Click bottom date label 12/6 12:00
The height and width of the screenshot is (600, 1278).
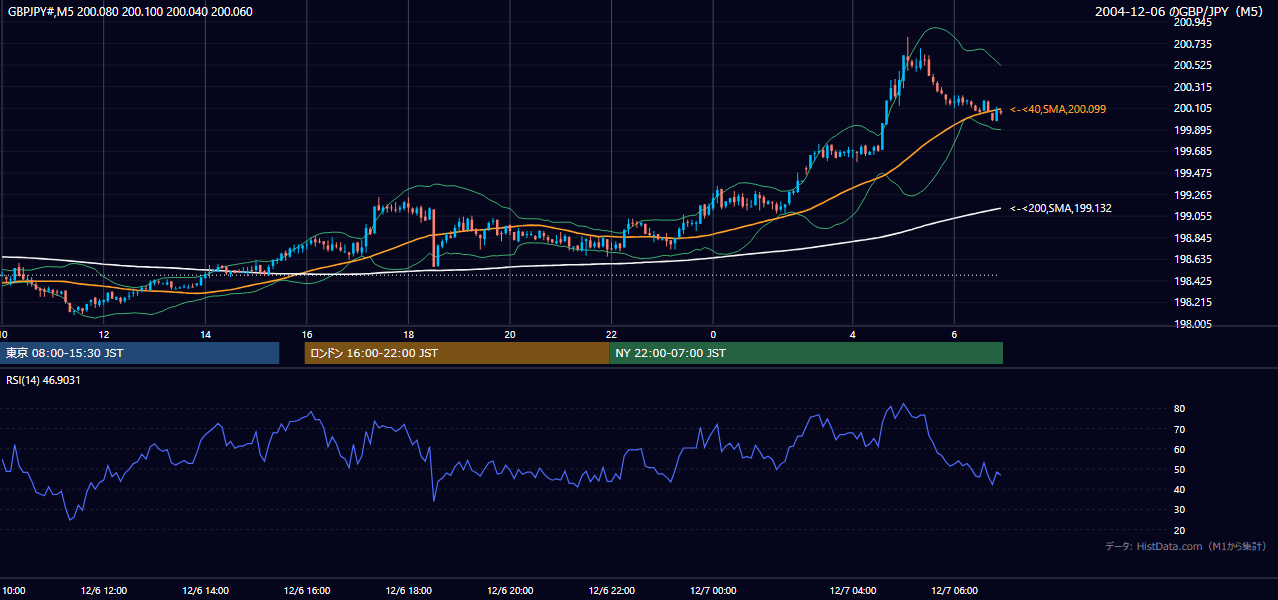[104, 591]
